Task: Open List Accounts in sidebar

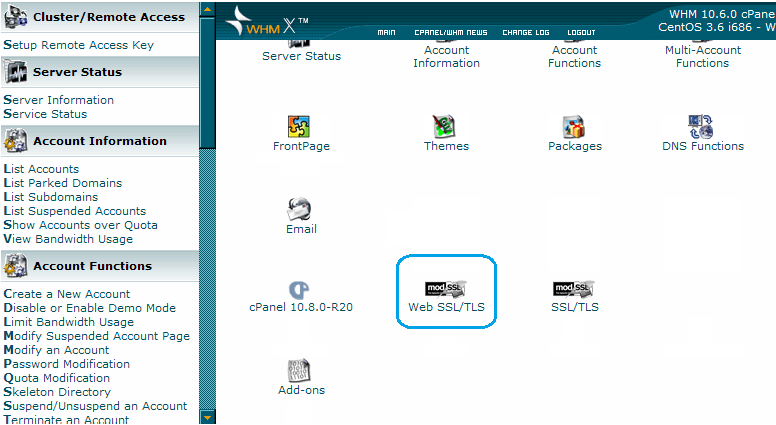Action: 41,169
